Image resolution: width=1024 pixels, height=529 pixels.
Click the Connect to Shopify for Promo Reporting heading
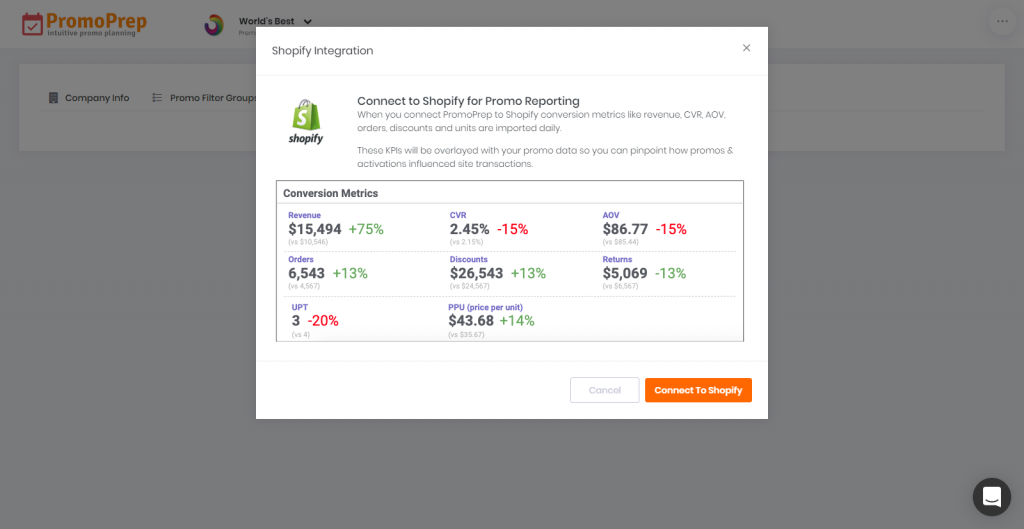point(468,101)
